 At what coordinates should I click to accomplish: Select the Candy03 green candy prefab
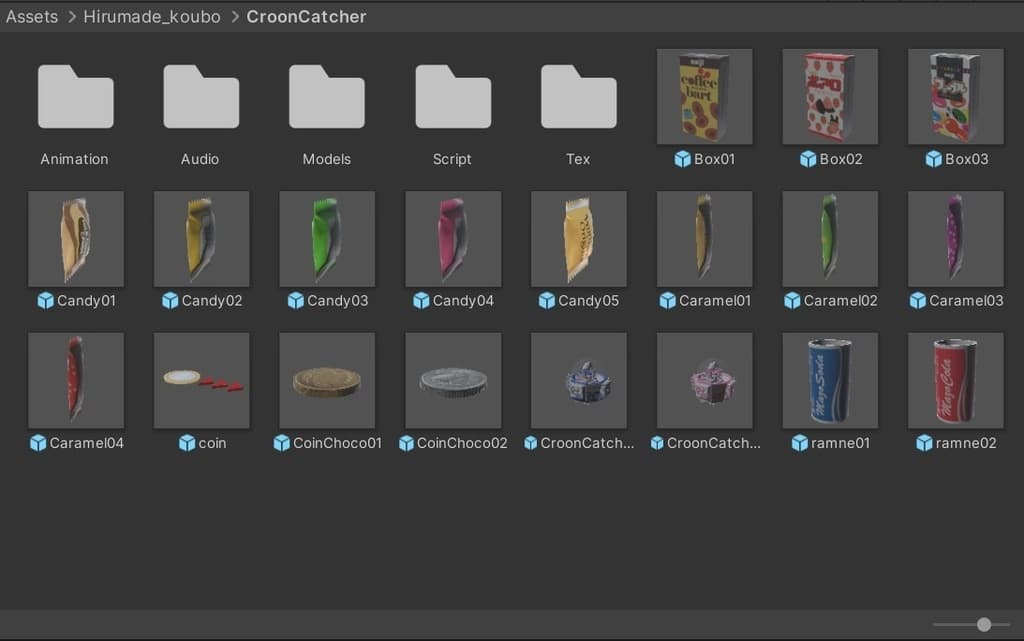(x=327, y=239)
